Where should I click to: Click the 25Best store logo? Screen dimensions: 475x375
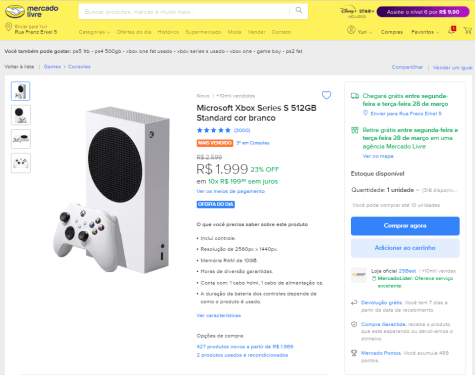(x=359, y=275)
